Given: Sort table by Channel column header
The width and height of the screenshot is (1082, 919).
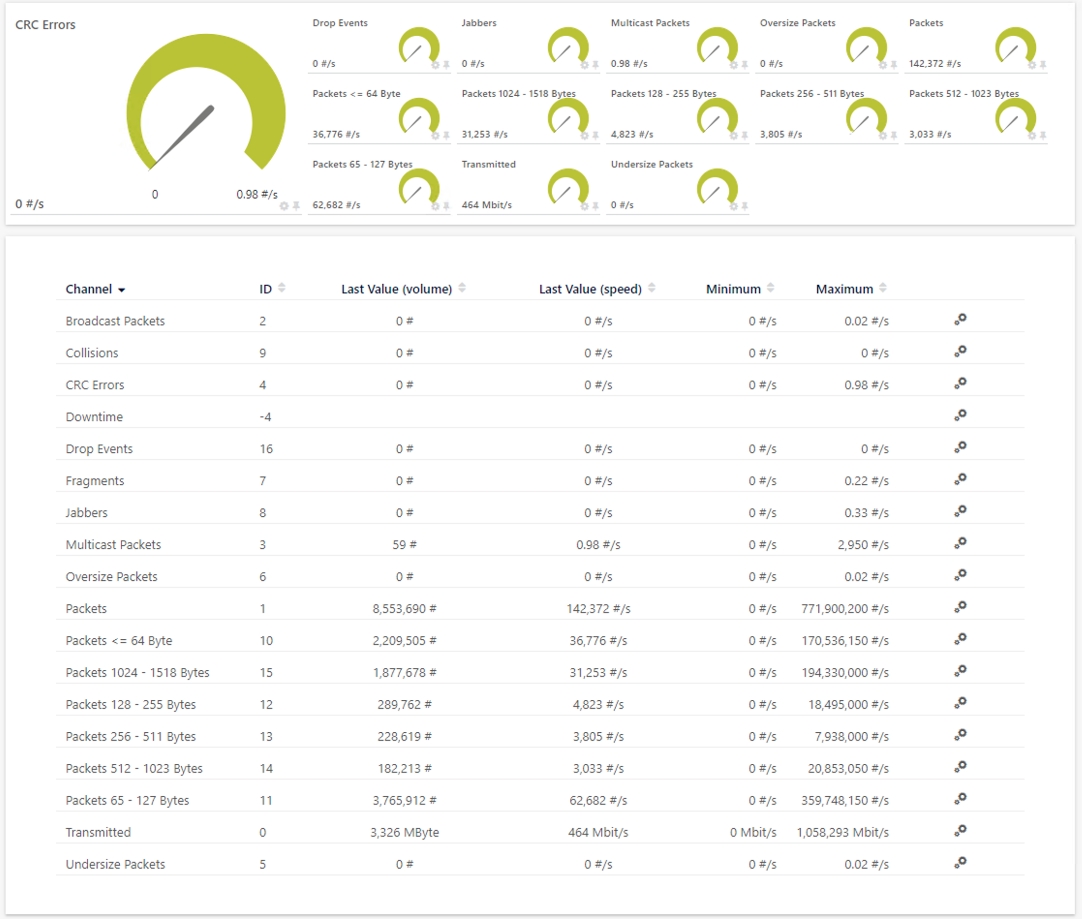Looking at the screenshot, I should pyautogui.click(x=95, y=289).
